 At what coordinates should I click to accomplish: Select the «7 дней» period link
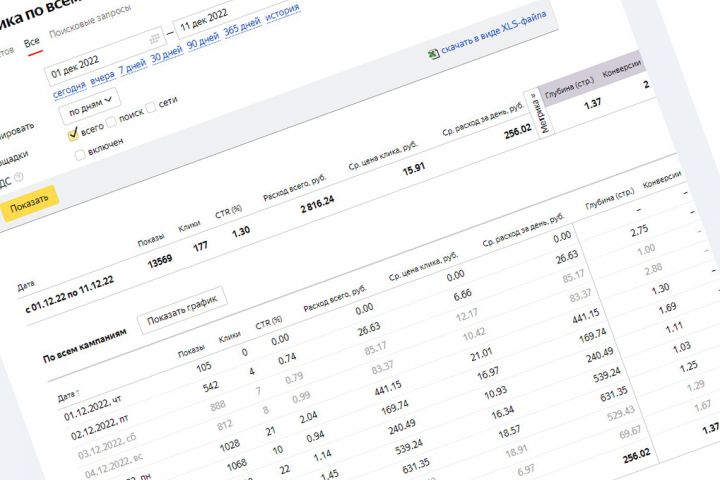132,67
